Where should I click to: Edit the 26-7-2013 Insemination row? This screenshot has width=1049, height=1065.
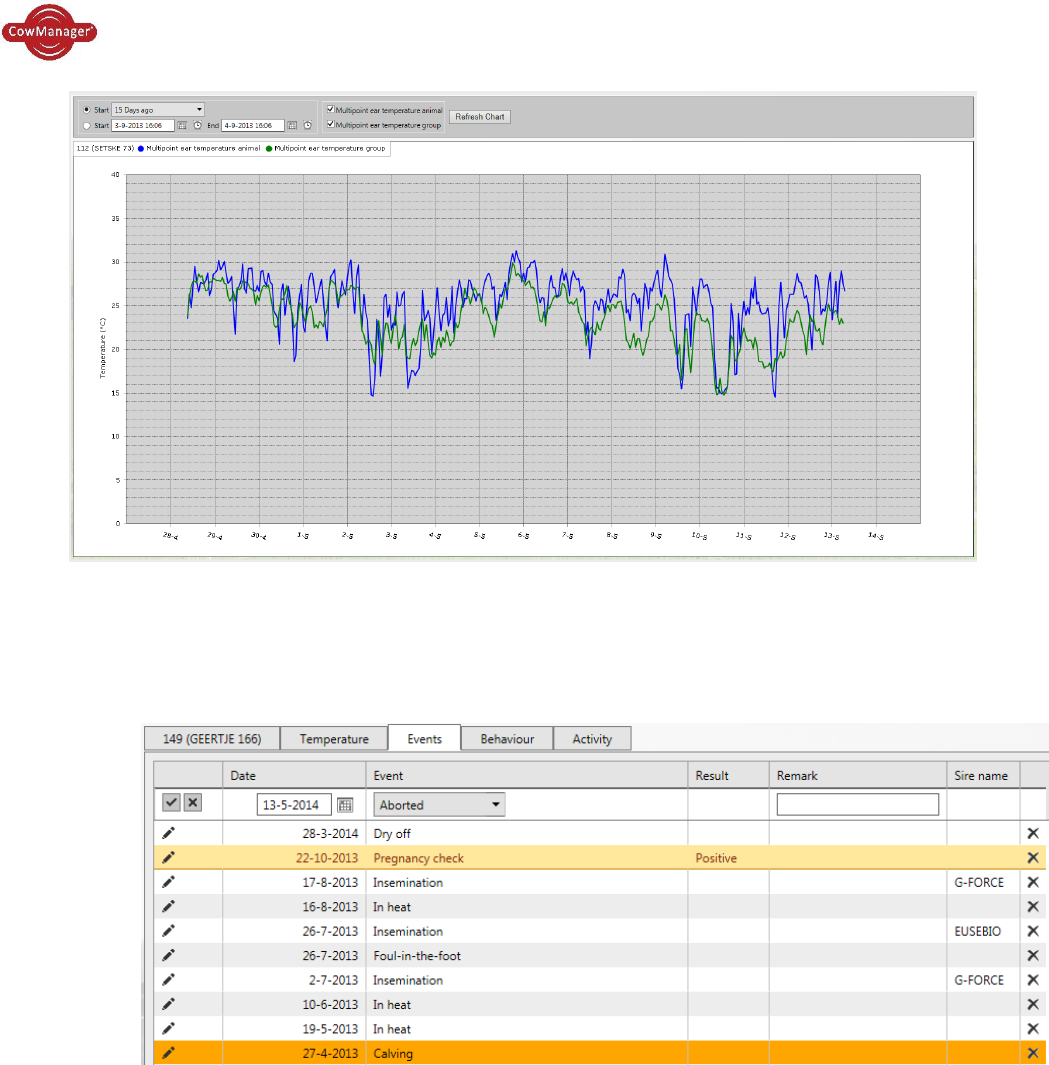click(x=168, y=931)
